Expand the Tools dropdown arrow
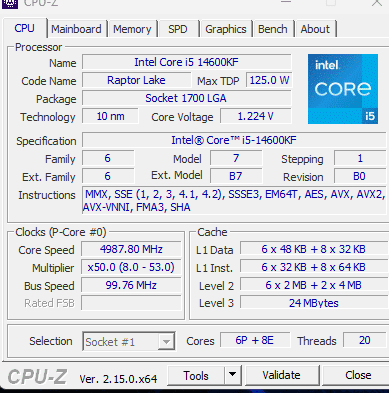The height and width of the screenshot is (393, 389). click(233, 376)
